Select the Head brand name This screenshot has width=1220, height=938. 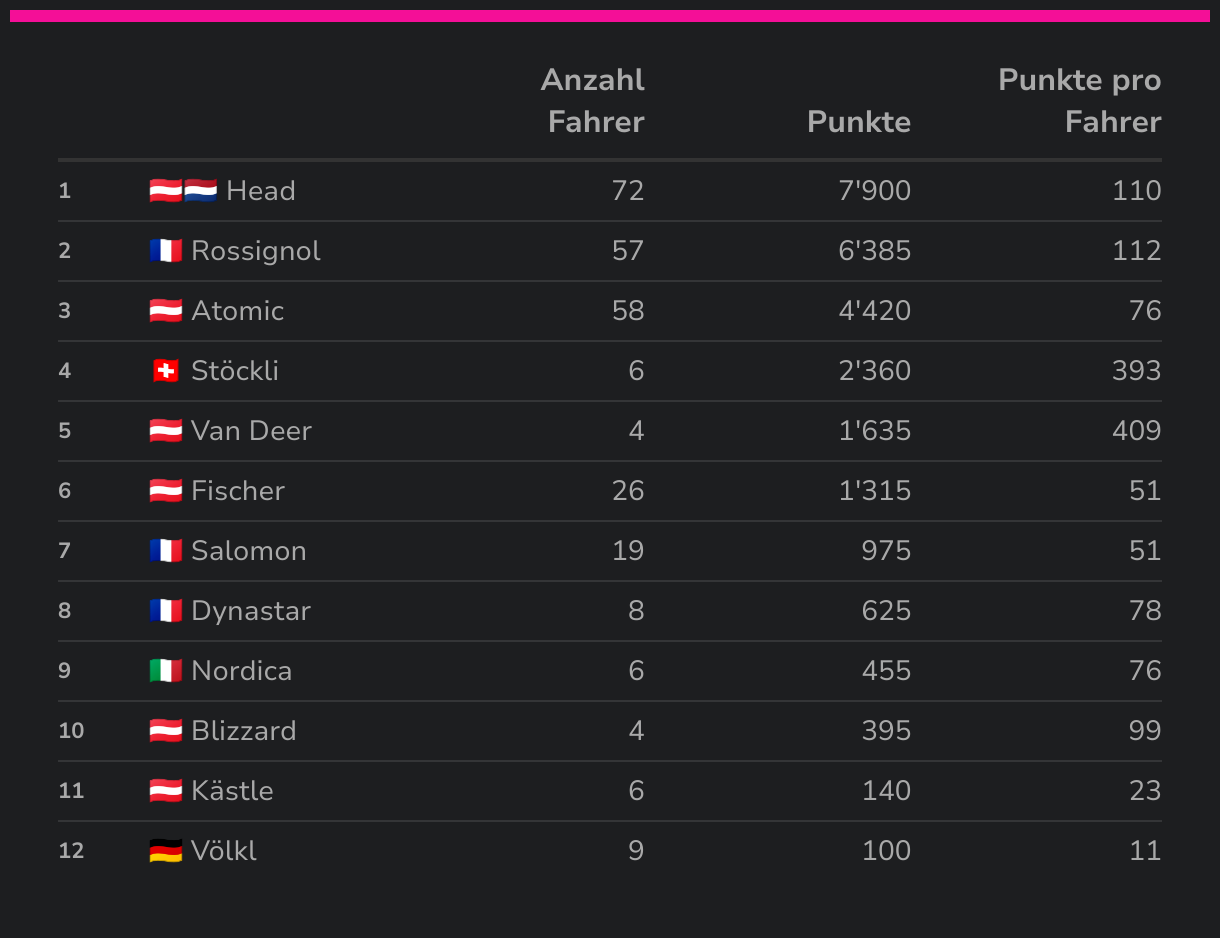[261, 191]
